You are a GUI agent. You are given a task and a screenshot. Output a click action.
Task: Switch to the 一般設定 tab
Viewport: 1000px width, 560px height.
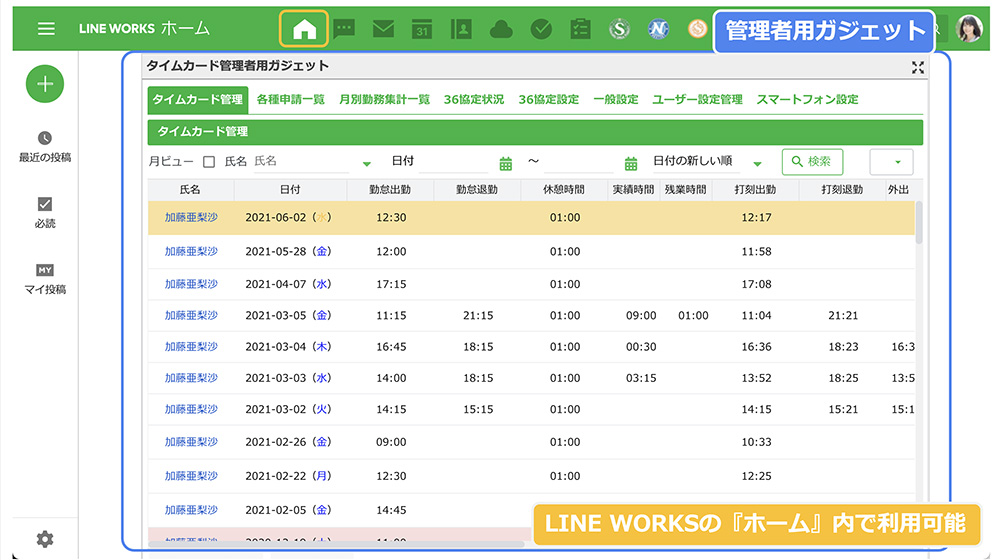click(615, 99)
